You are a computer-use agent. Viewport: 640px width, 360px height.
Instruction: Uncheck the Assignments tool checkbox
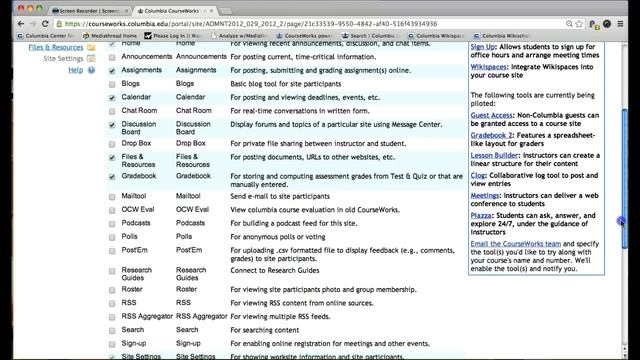[x=112, y=71]
